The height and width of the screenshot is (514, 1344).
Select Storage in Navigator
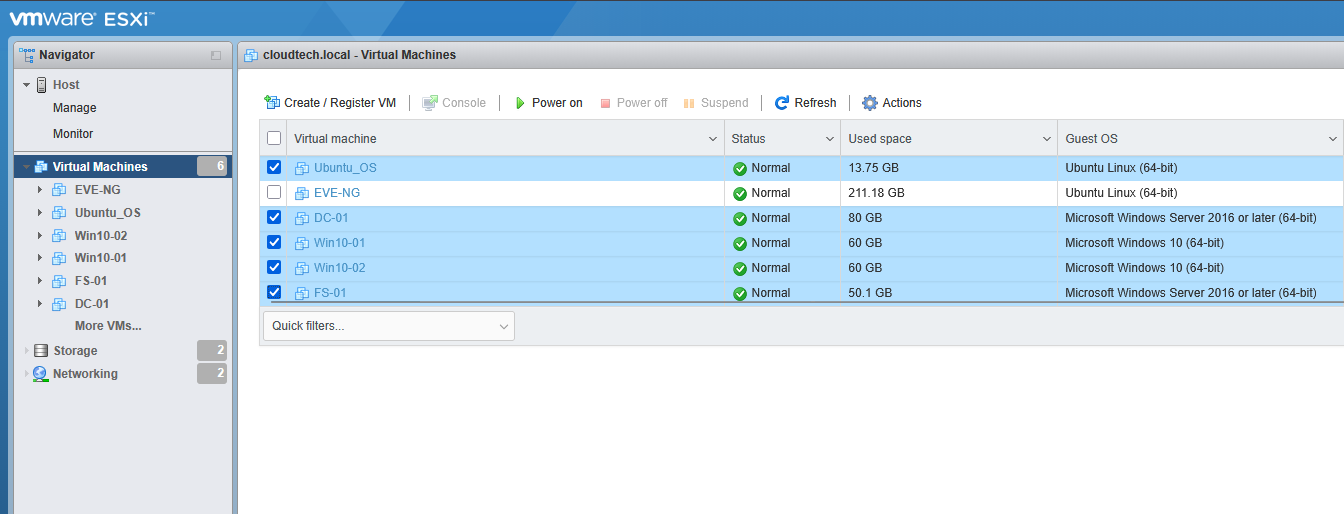click(75, 351)
